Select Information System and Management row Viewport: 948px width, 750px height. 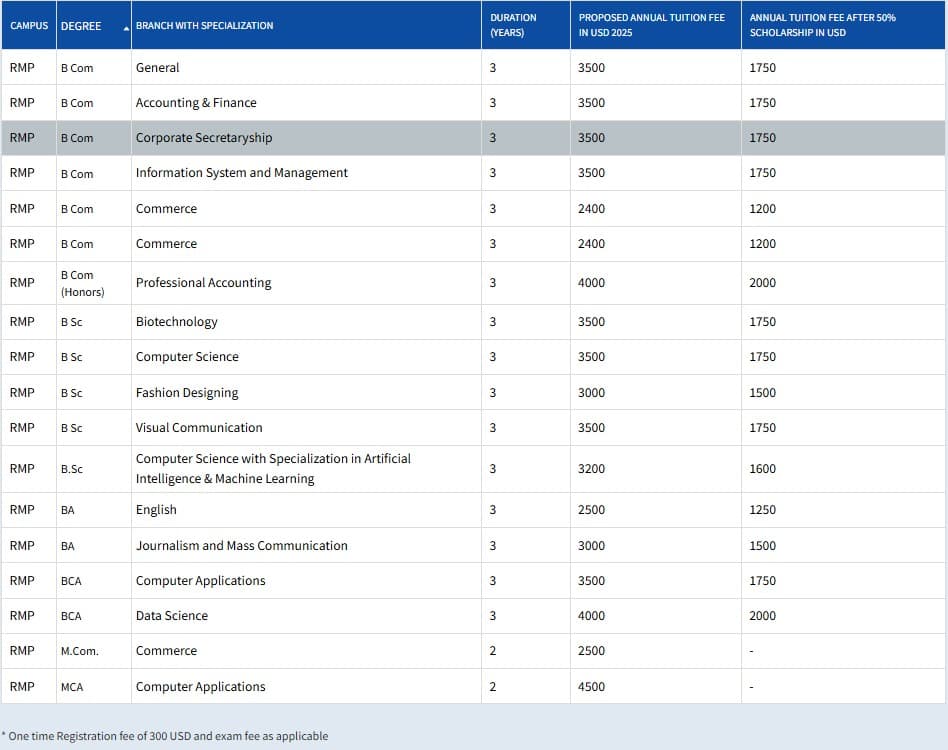[242, 173]
